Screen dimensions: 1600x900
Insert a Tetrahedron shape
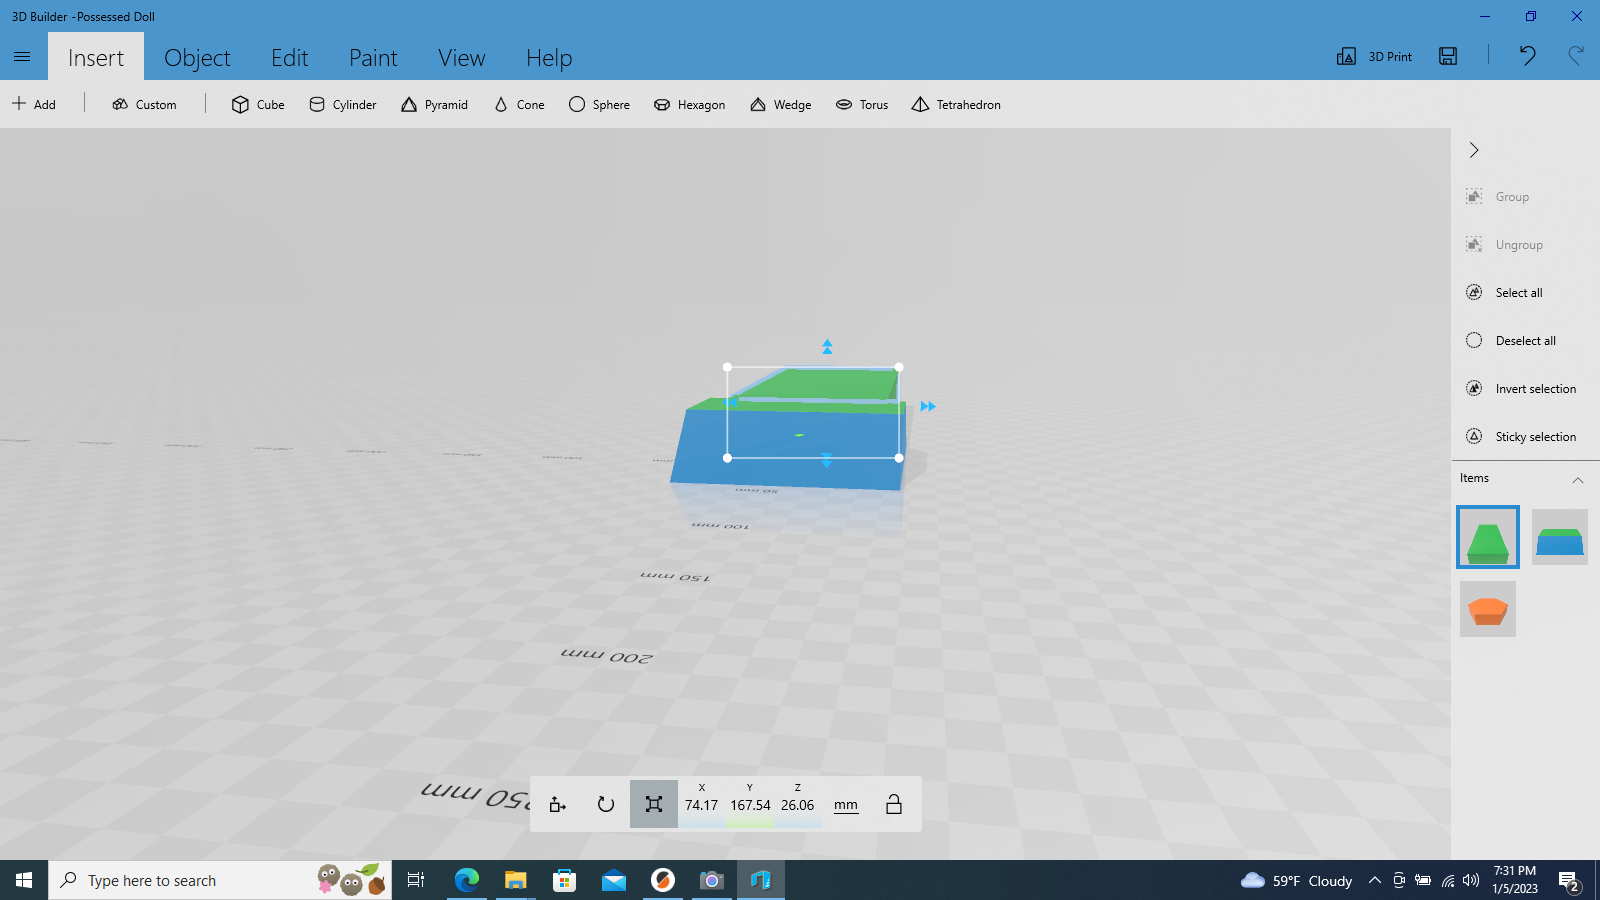(954, 104)
